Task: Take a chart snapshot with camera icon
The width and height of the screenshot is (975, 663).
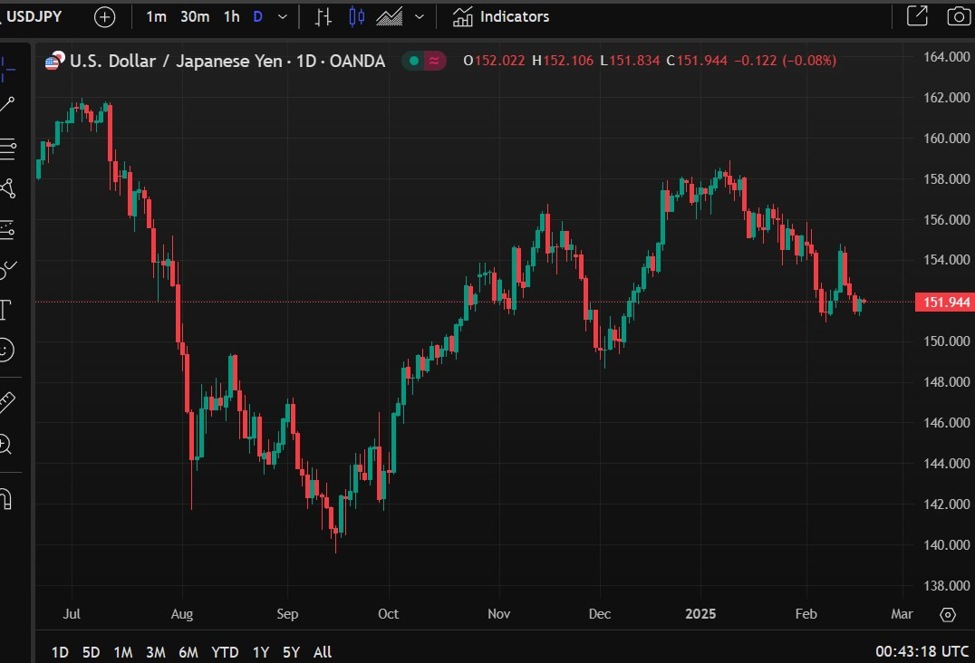Action: [957, 16]
